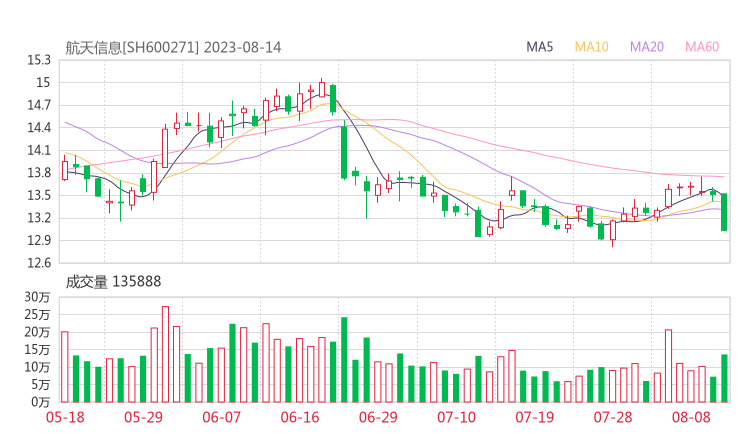Click the MA5 legend label
Image resolution: width=740 pixels, height=440 pixels.
(x=539, y=47)
